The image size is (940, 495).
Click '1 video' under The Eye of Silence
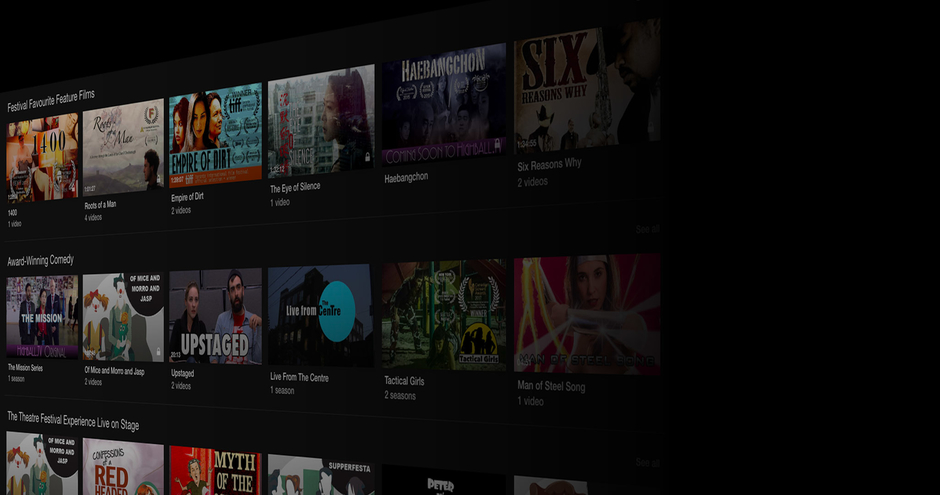(280, 203)
